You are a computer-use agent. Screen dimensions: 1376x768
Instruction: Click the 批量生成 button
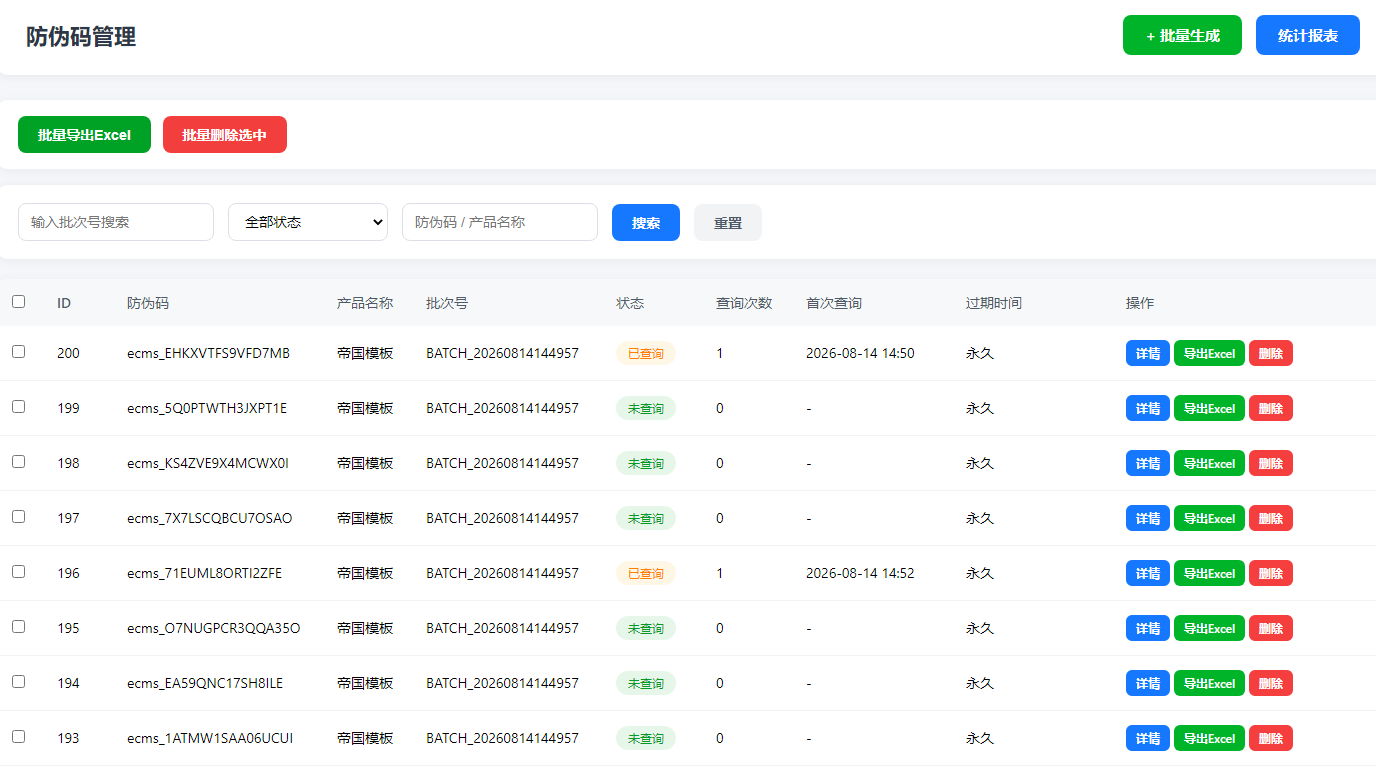1182,35
